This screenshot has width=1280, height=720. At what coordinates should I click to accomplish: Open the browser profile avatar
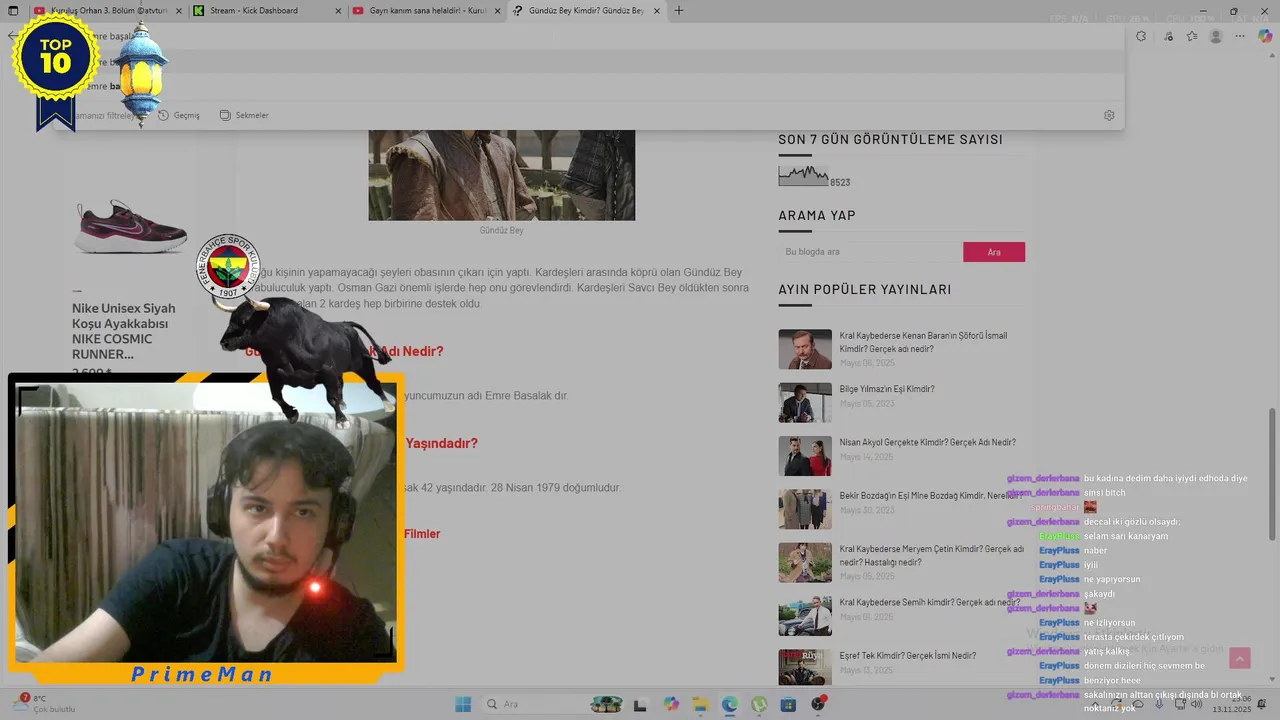(1216, 36)
